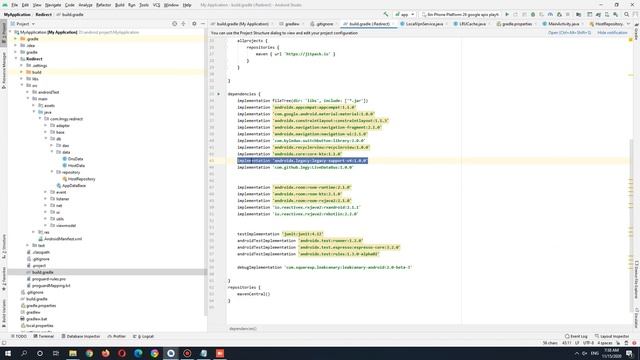Switch to gradle.properties editor tab
Image resolution: width=640 pixels, height=360 pixels.
coord(516,24)
